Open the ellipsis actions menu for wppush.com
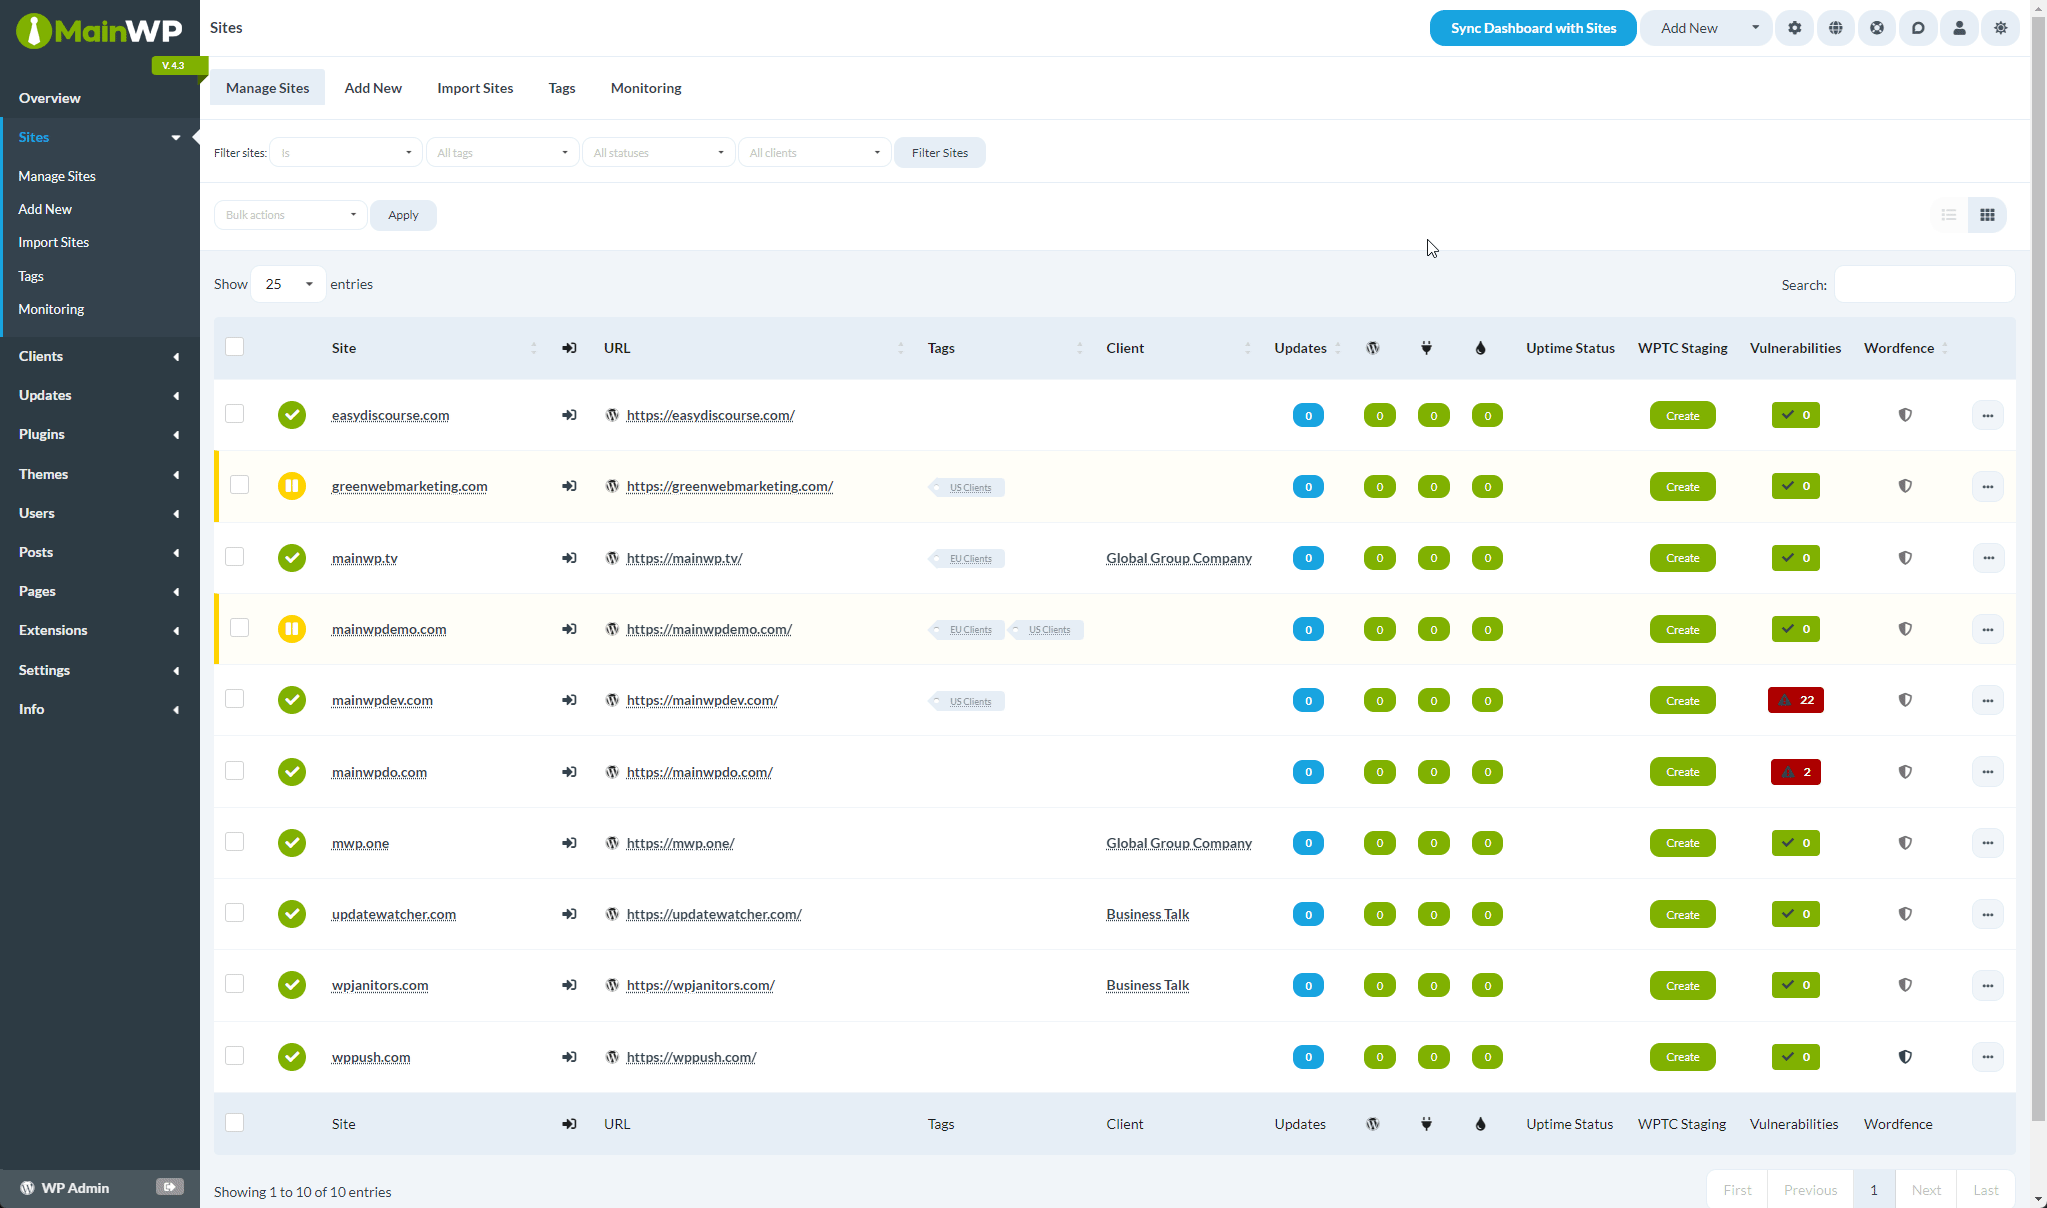Screen dimensions: 2047x1208 pyautogui.click(x=1987, y=1057)
